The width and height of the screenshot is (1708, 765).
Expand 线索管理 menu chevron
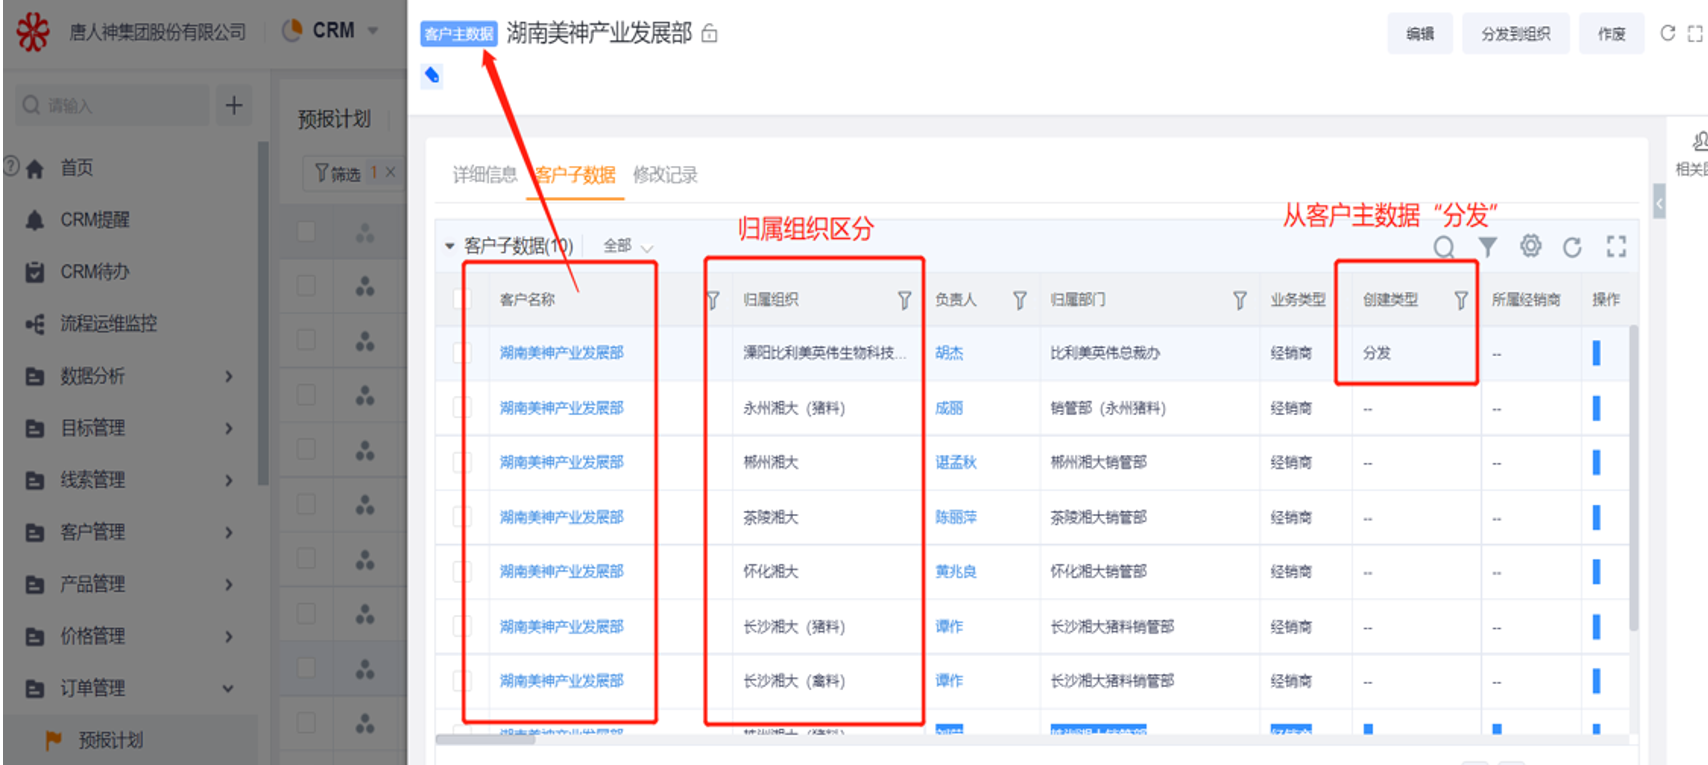coord(229,480)
